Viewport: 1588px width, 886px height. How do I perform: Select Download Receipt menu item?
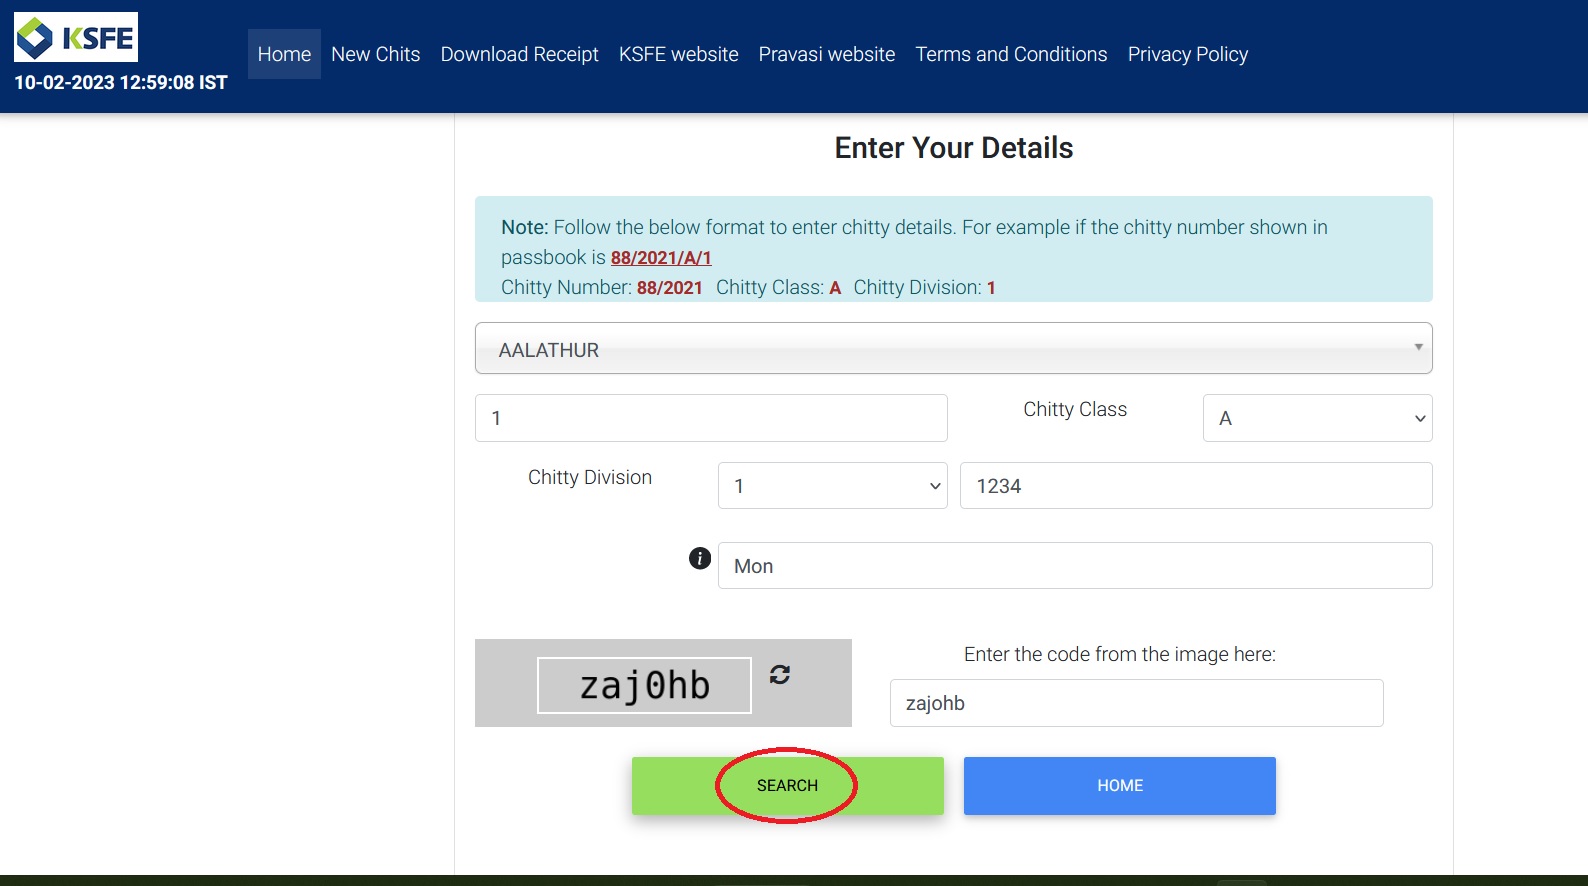[519, 54]
